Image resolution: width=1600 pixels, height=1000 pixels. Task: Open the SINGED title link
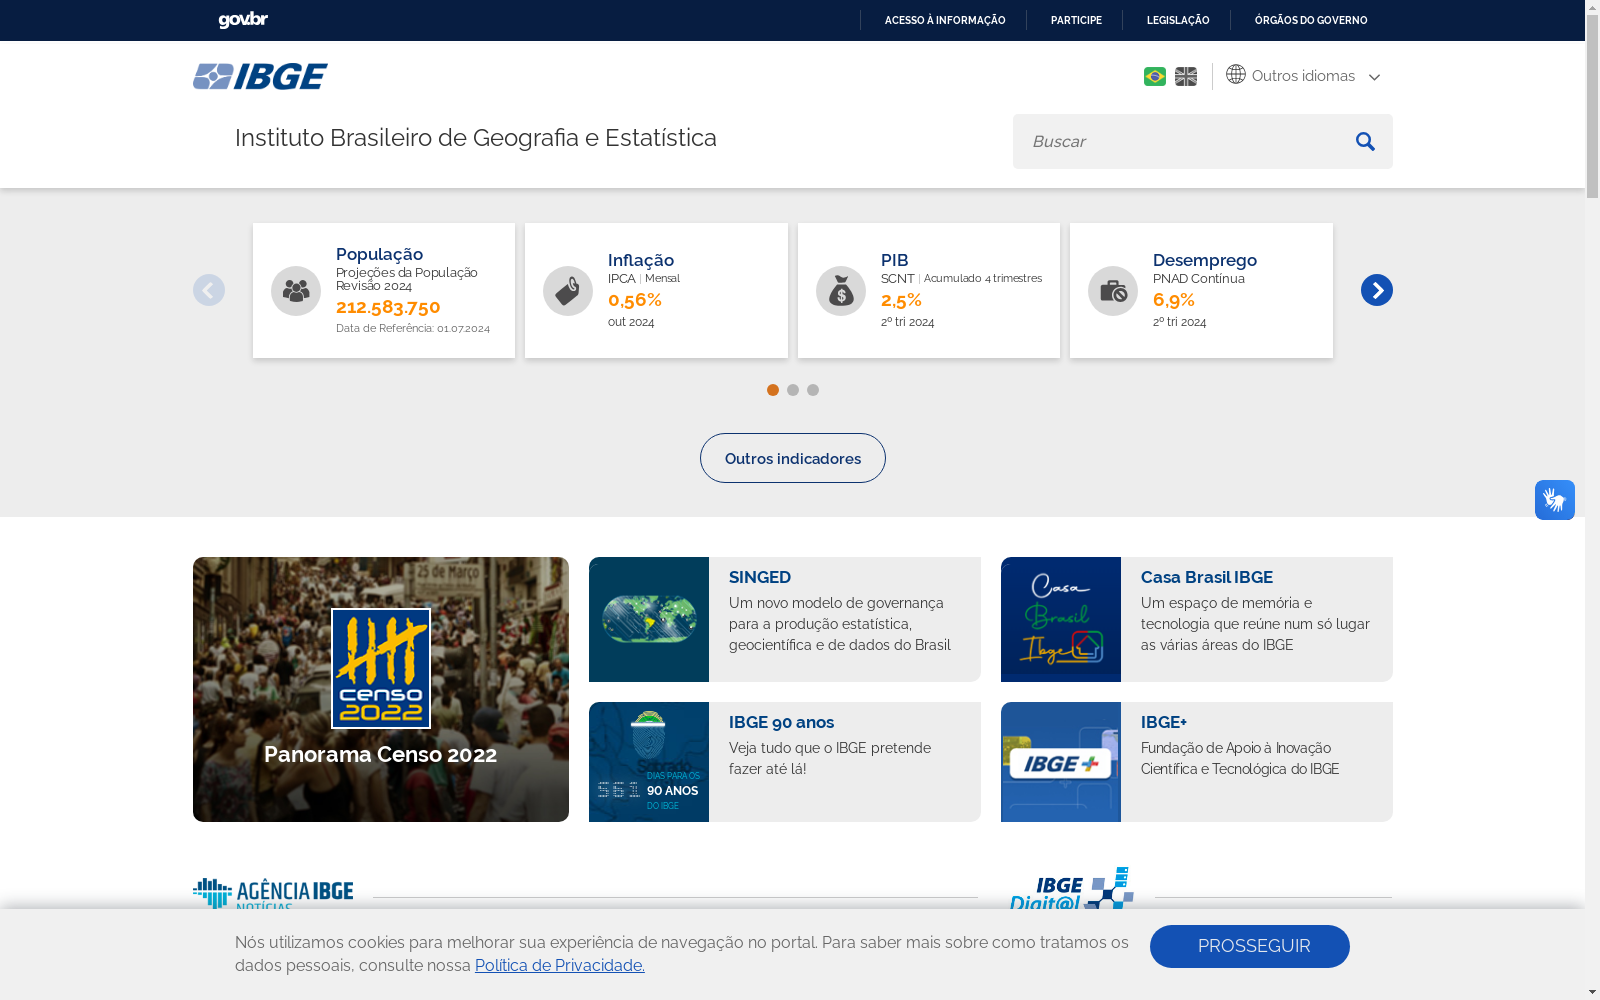tap(760, 577)
